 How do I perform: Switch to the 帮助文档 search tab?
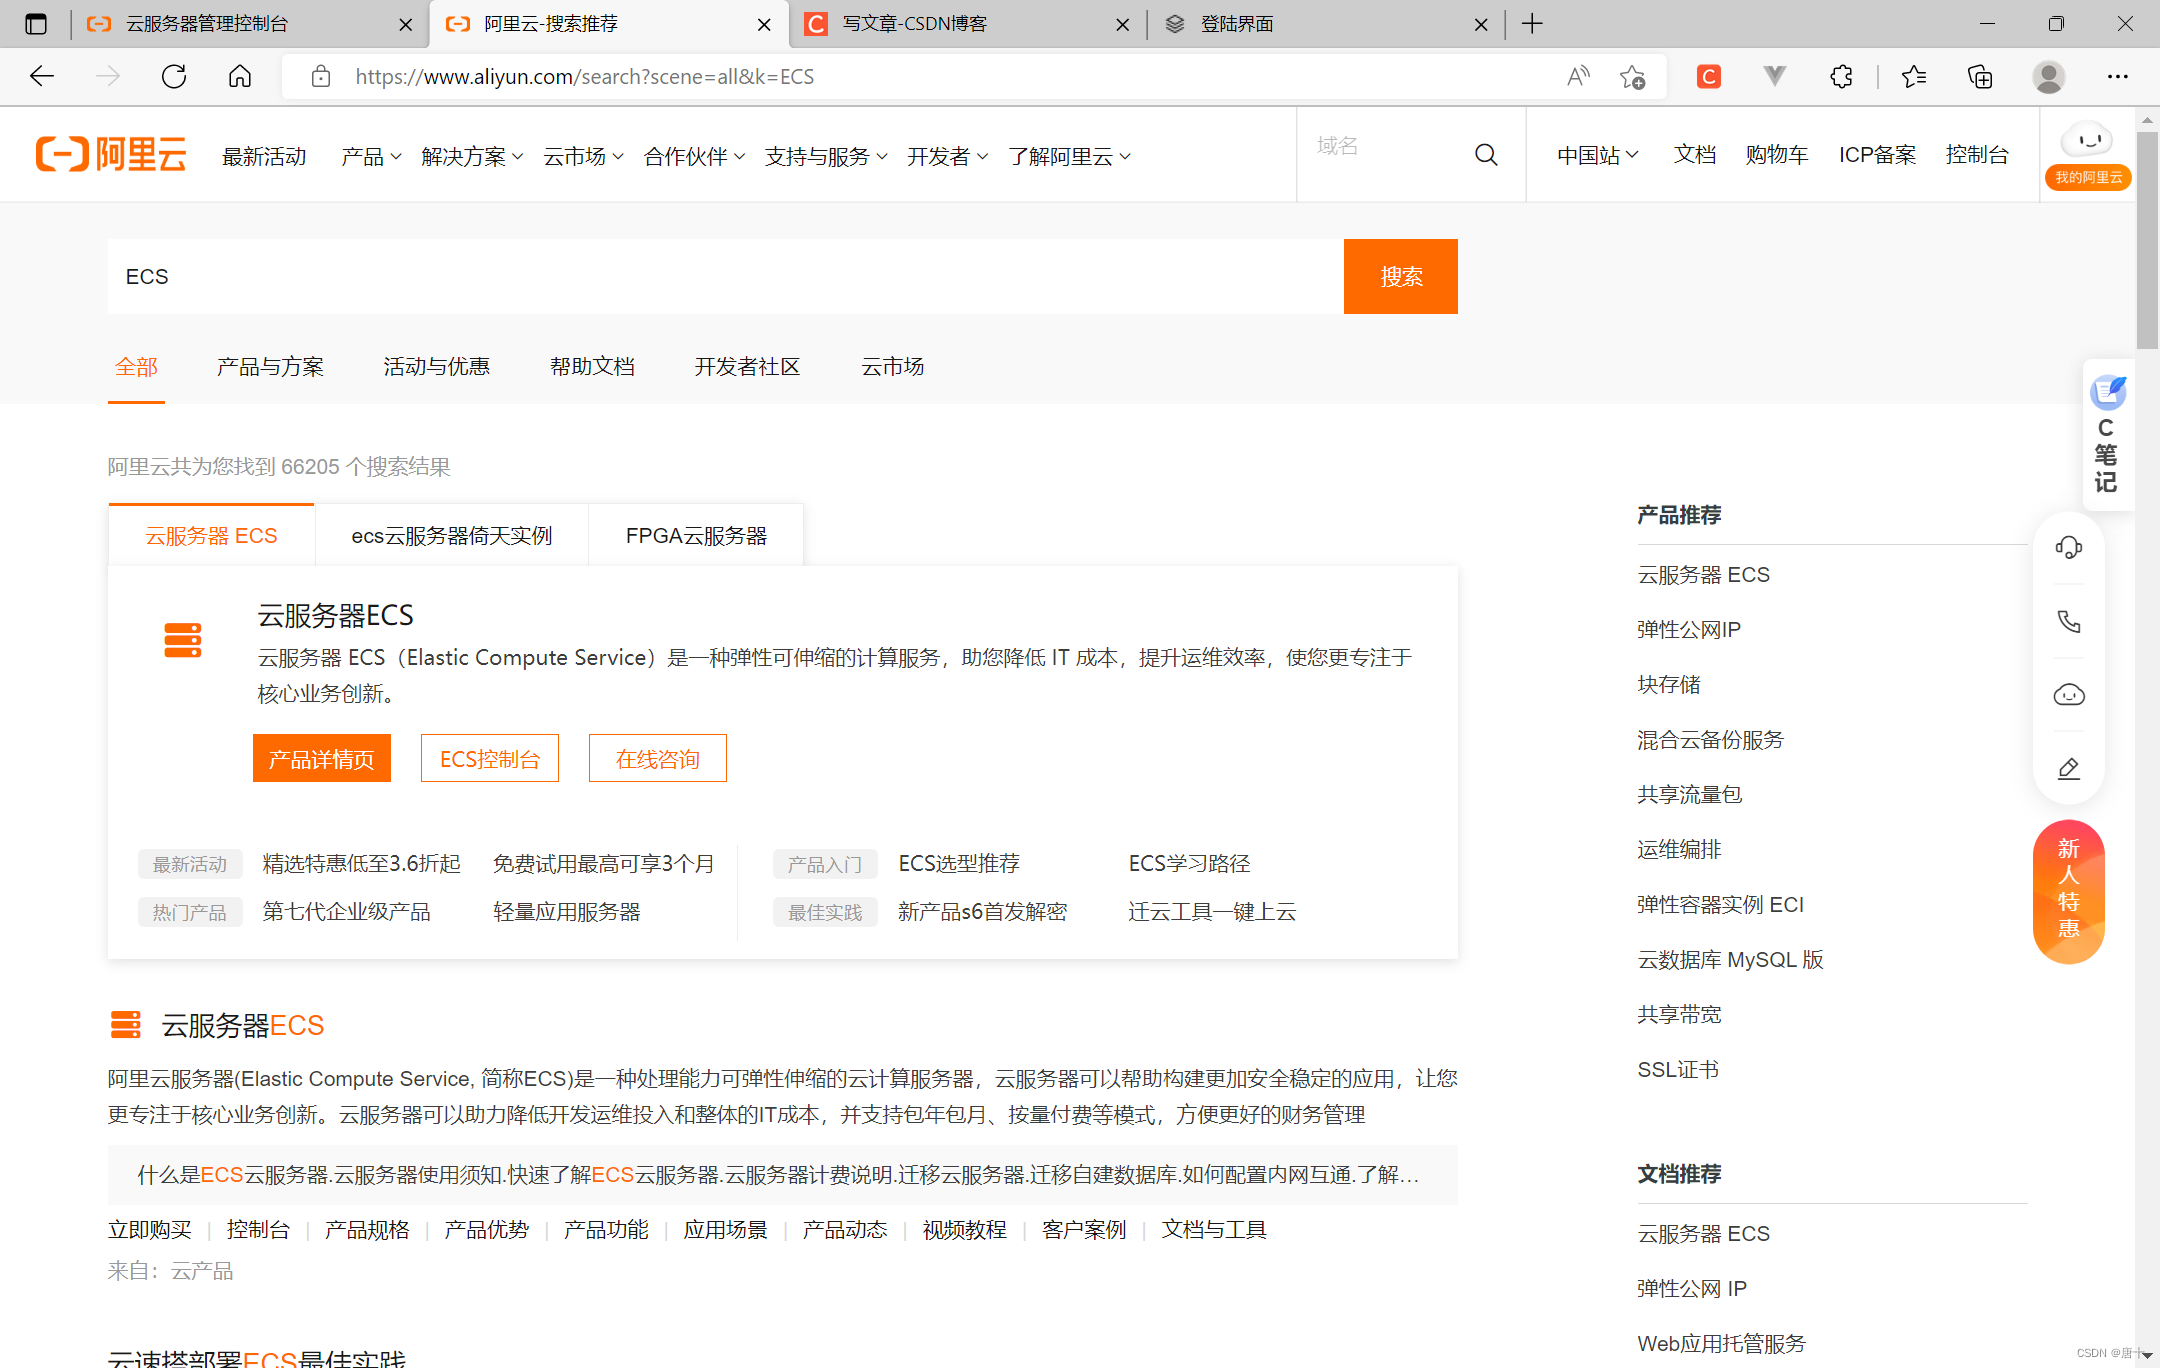tap(592, 367)
